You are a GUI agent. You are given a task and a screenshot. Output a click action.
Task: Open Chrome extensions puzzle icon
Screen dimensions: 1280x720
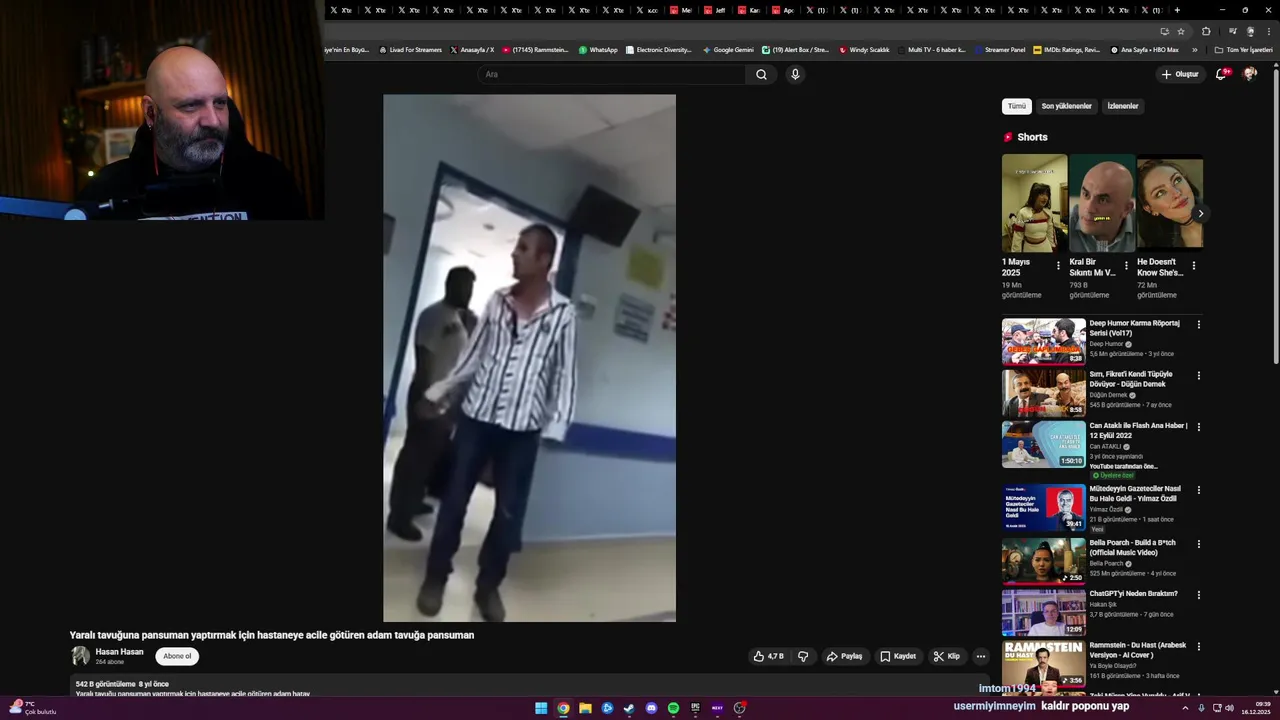click(x=1206, y=31)
